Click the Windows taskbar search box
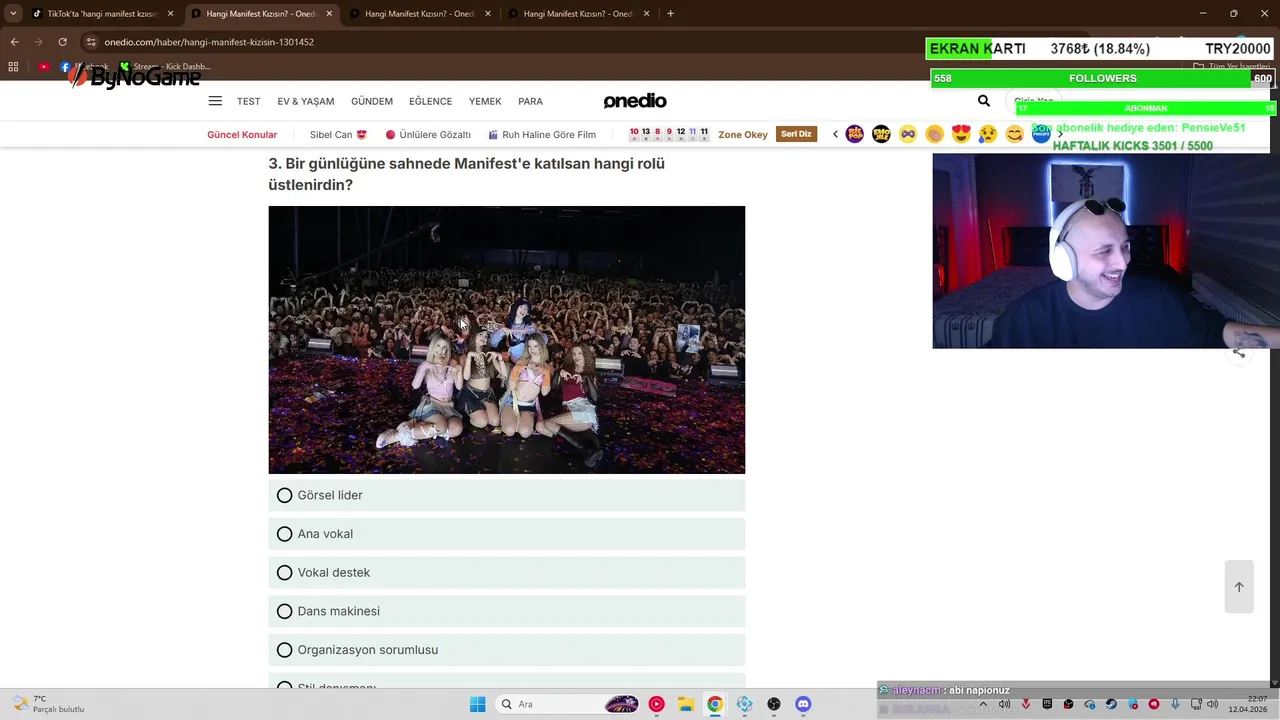Image resolution: width=1280 pixels, height=720 pixels. coord(567,704)
